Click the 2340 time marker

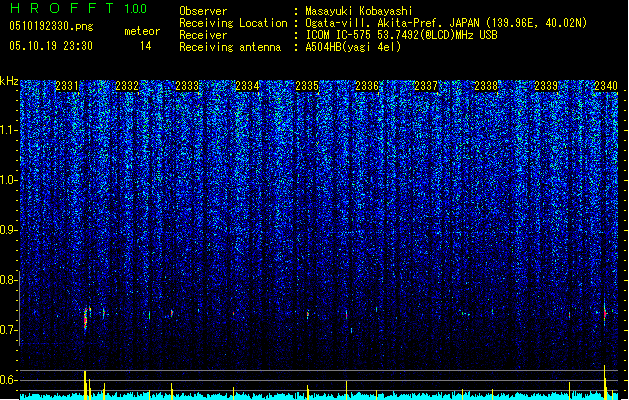tap(606, 86)
